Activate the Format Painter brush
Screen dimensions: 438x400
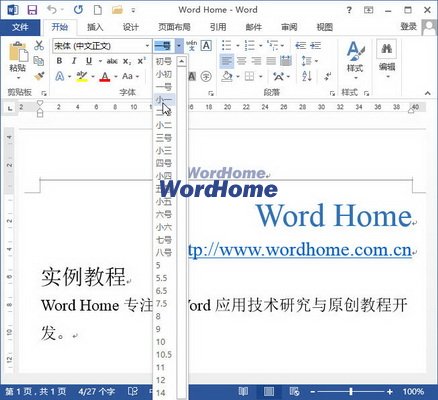pyautogui.click(x=39, y=76)
